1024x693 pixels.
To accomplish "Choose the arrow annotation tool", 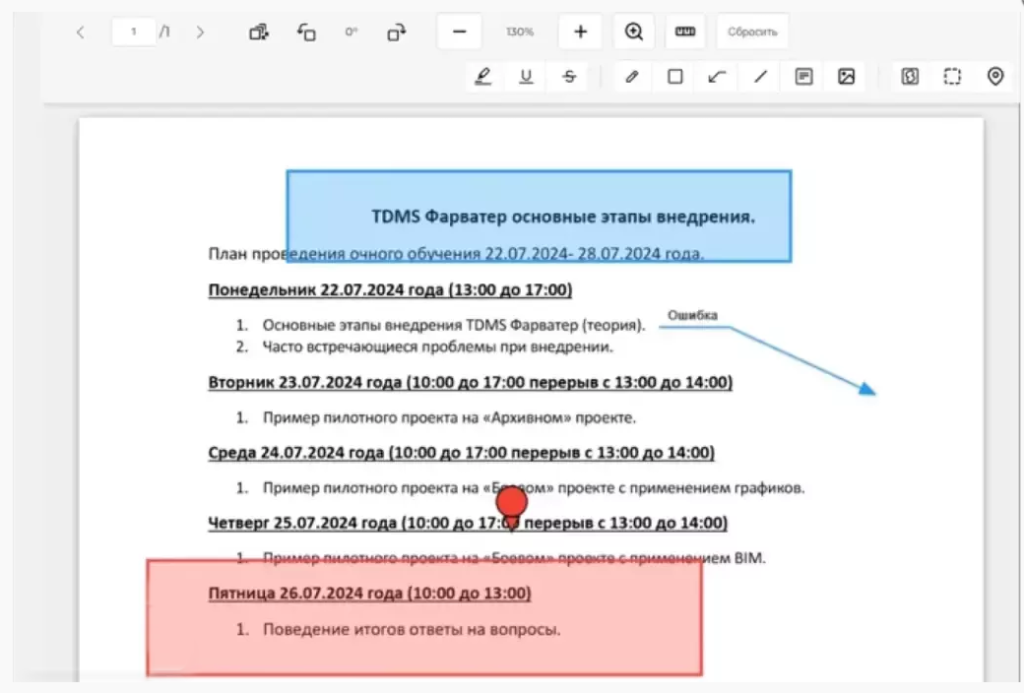I will pyautogui.click(x=717, y=77).
